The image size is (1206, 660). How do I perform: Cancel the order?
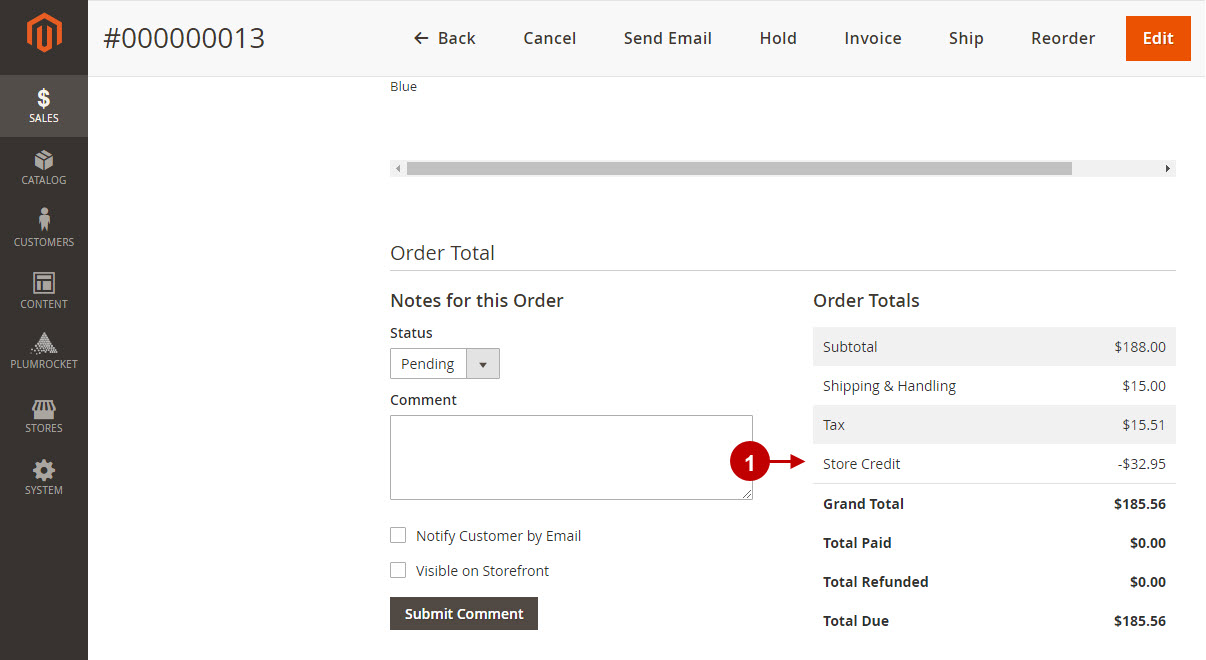click(x=550, y=38)
